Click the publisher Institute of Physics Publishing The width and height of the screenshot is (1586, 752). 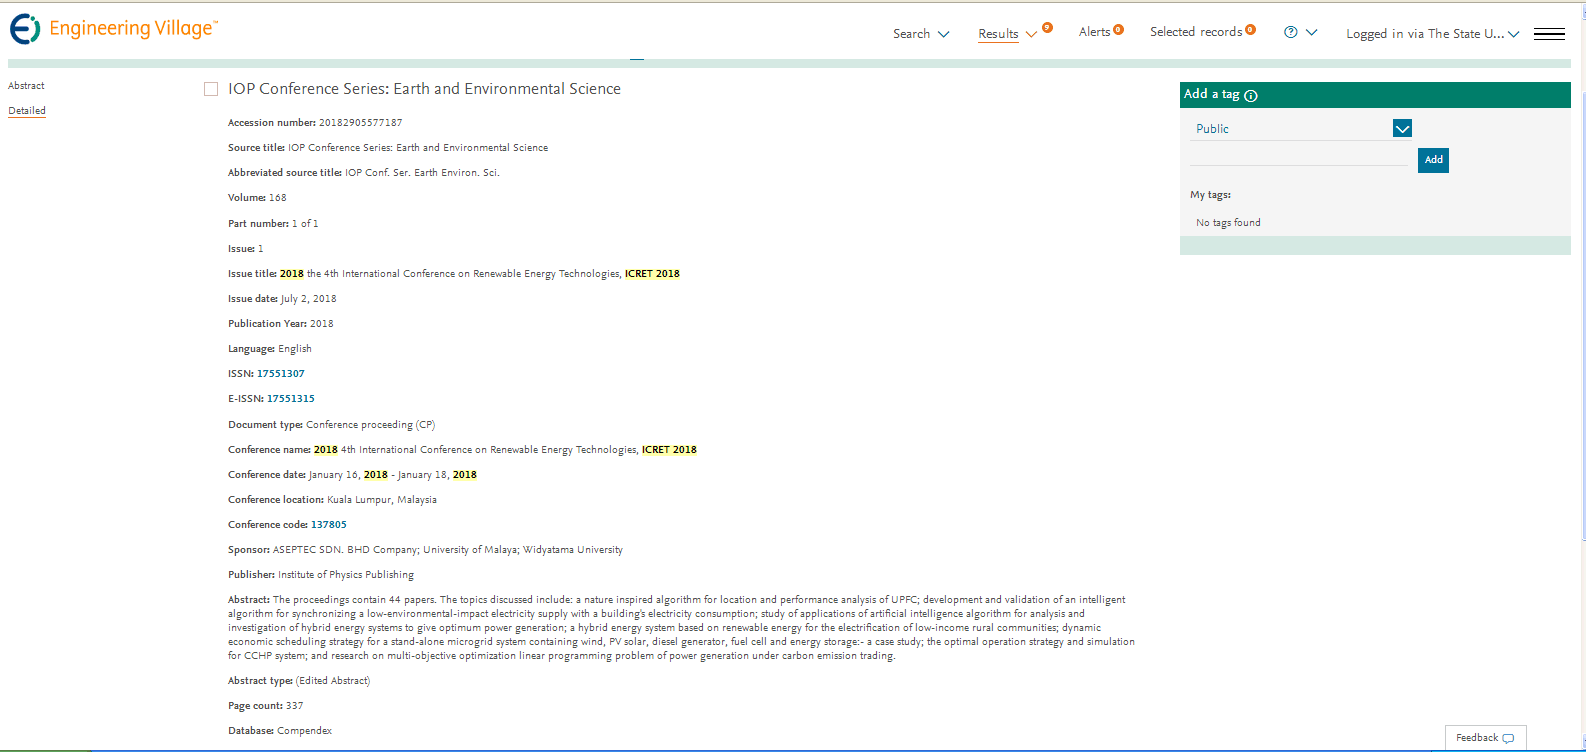[x=346, y=575]
